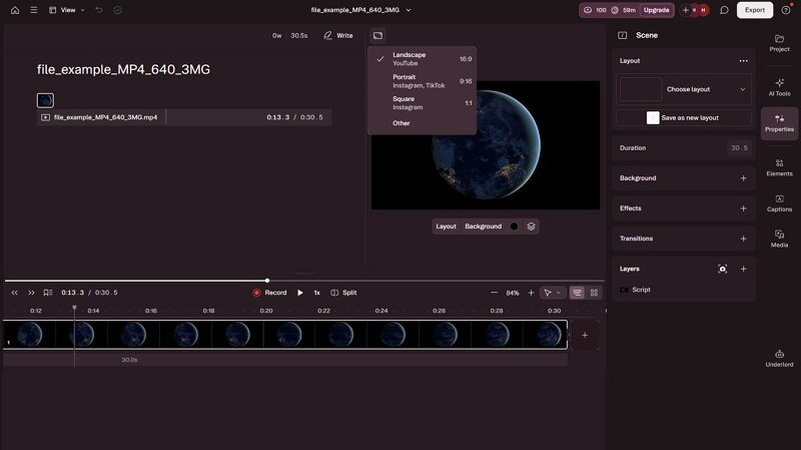
Task: Click the Record button
Action: pyautogui.click(x=269, y=293)
